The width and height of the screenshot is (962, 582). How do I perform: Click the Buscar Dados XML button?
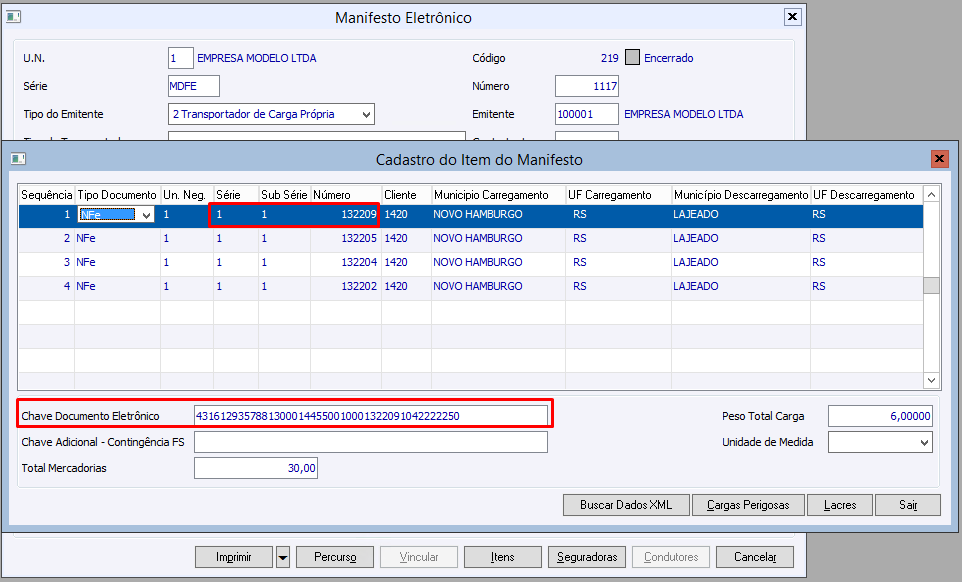click(x=626, y=505)
